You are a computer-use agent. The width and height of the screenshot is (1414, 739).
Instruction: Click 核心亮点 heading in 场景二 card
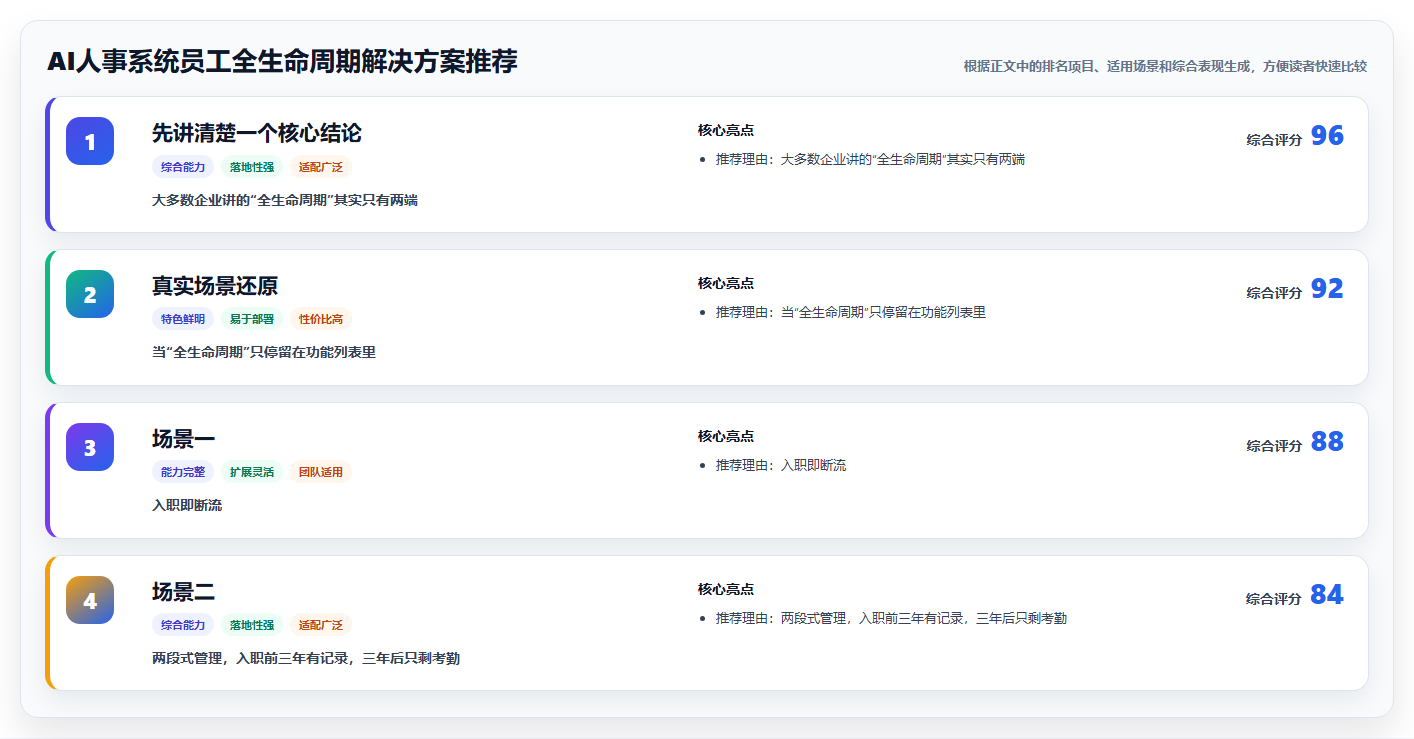pos(726,589)
